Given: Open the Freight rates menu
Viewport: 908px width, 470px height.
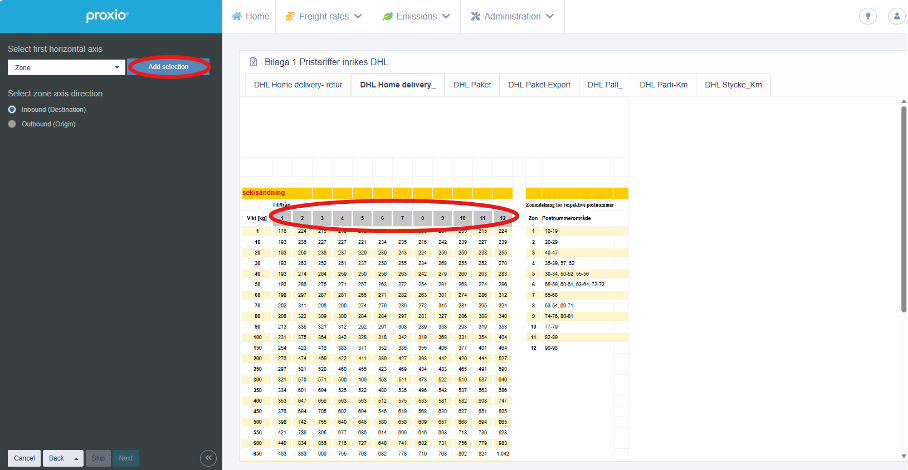Looking at the screenshot, I should 324,16.
